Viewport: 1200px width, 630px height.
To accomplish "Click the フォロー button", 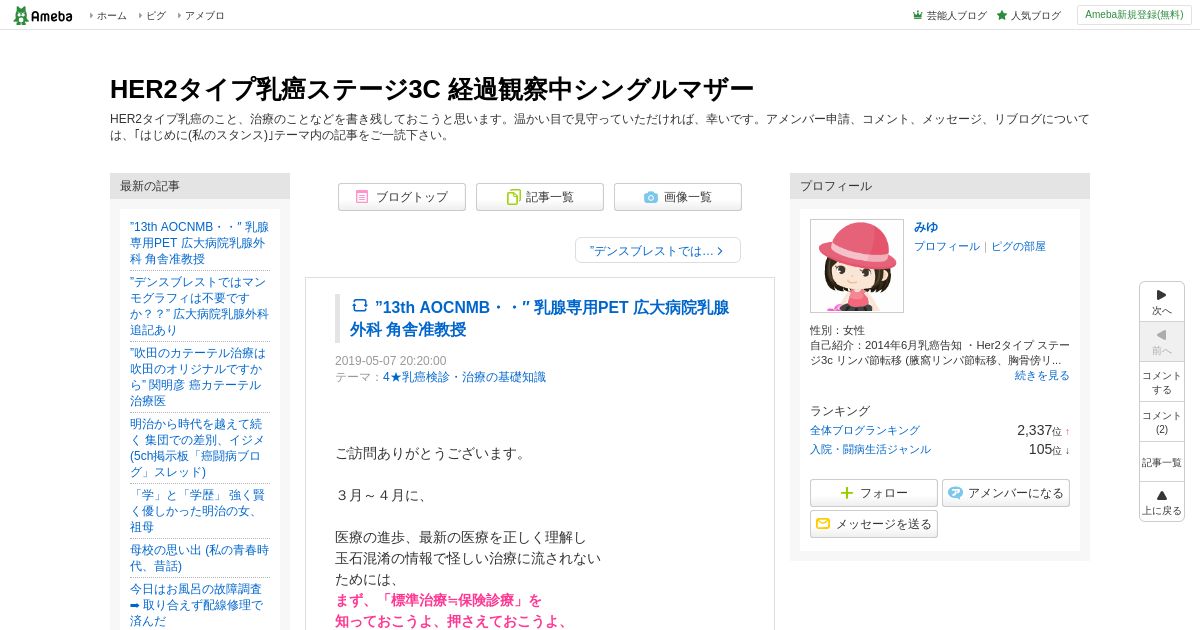I will click(874, 493).
